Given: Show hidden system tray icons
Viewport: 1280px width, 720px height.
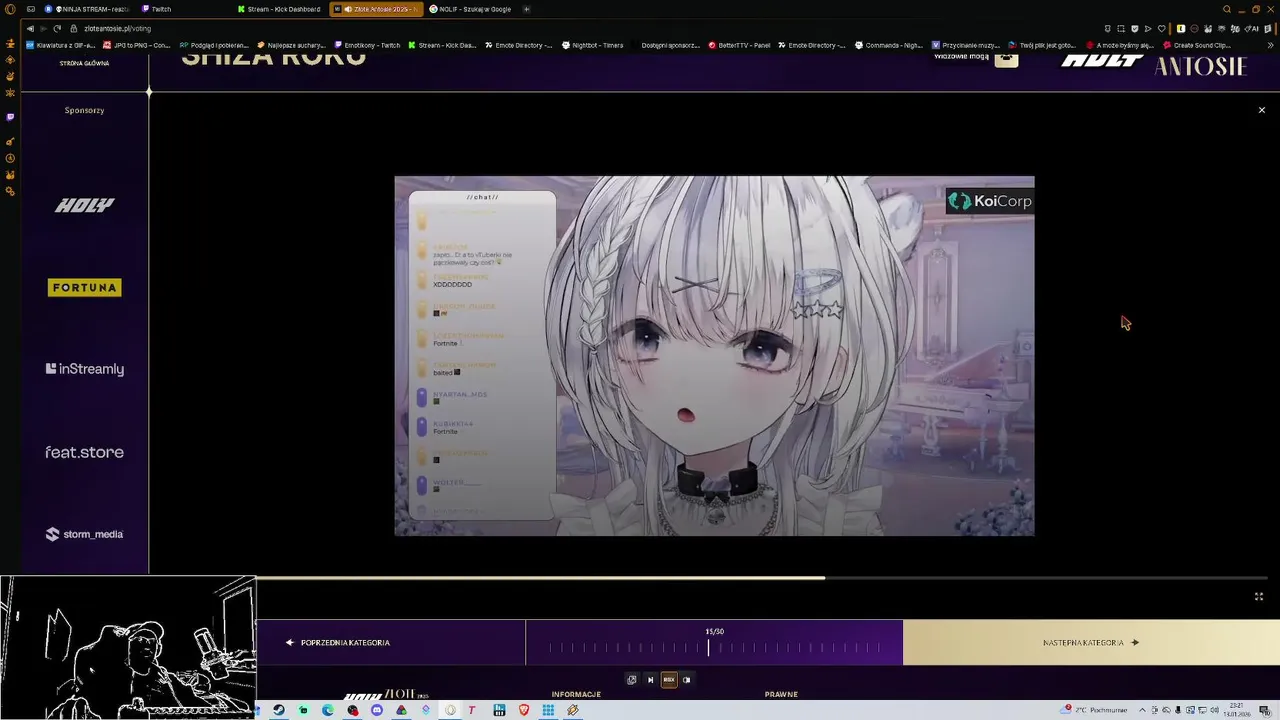Looking at the screenshot, I should point(1142,710).
